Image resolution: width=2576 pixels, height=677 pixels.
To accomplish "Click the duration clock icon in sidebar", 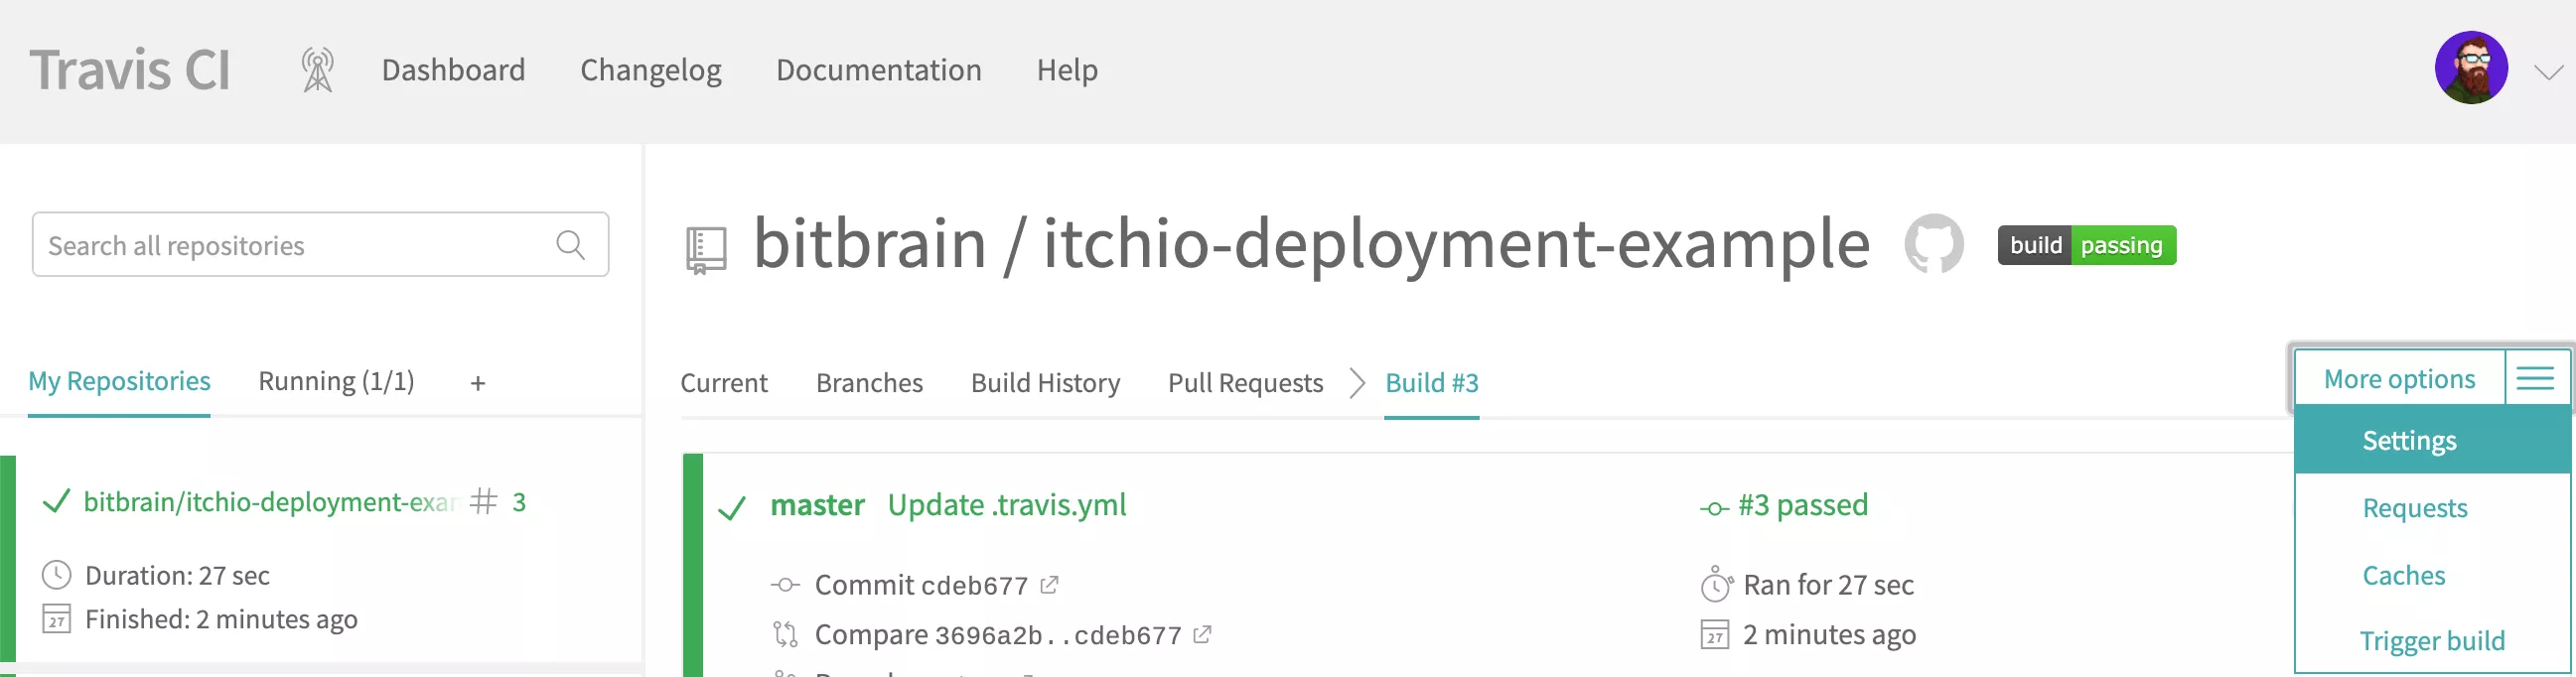I will coord(56,575).
